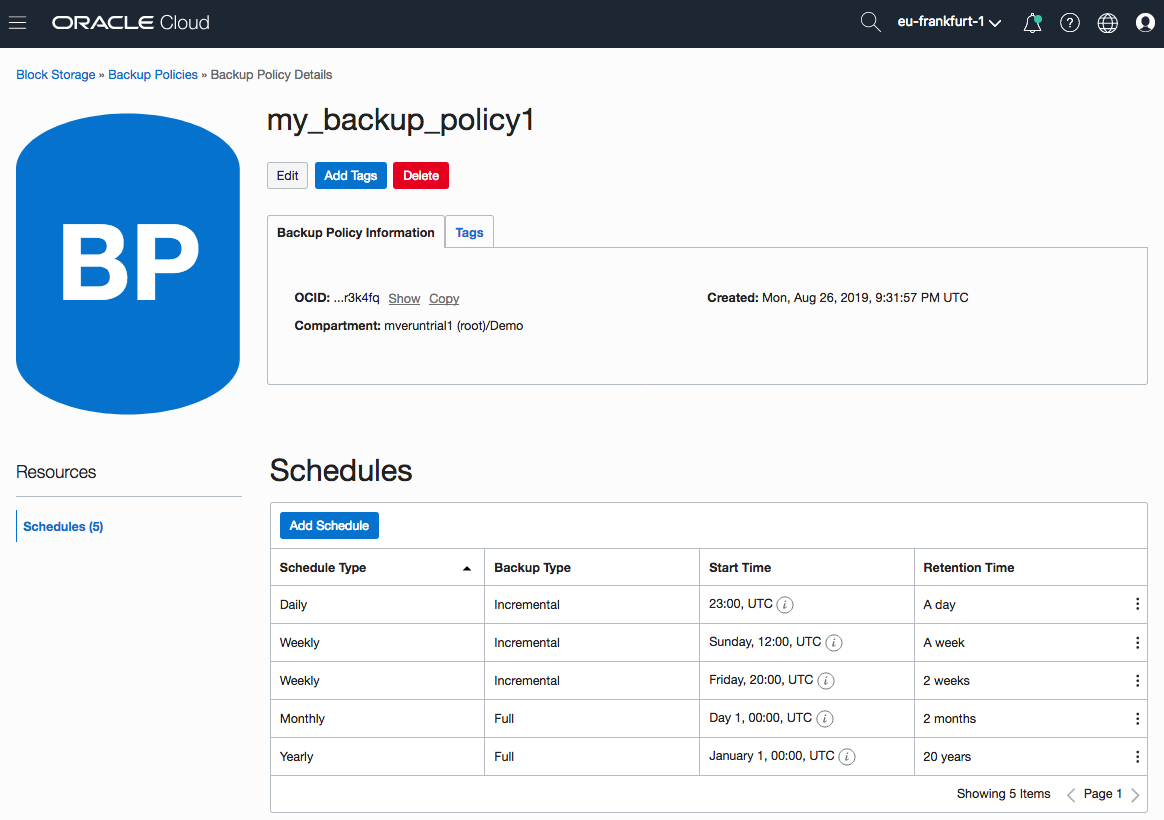Click the language globe icon
Viewport: 1164px width, 820px height.
[x=1108, y=23]
